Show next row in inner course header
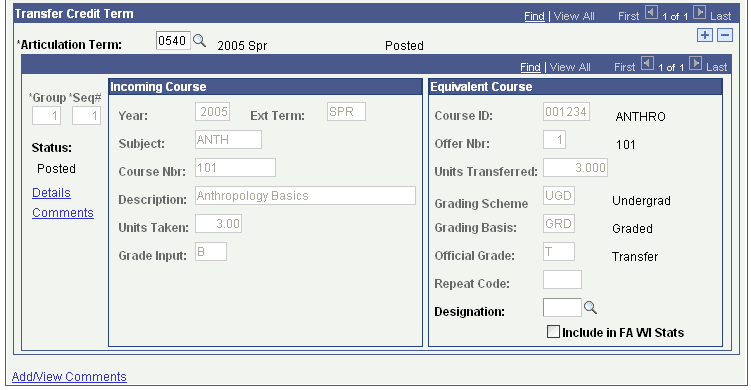The height and width of the screenshot is (390, 751). tap(696, 64)
